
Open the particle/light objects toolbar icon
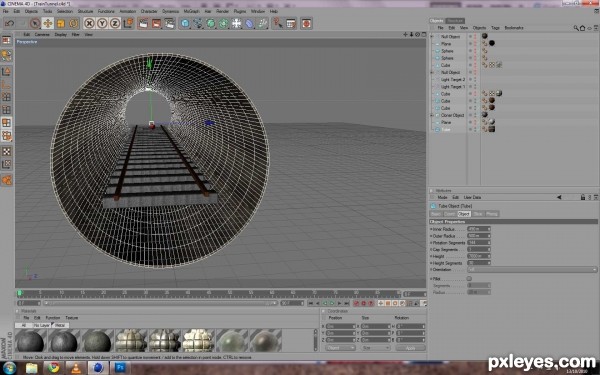tap(262, 23)
